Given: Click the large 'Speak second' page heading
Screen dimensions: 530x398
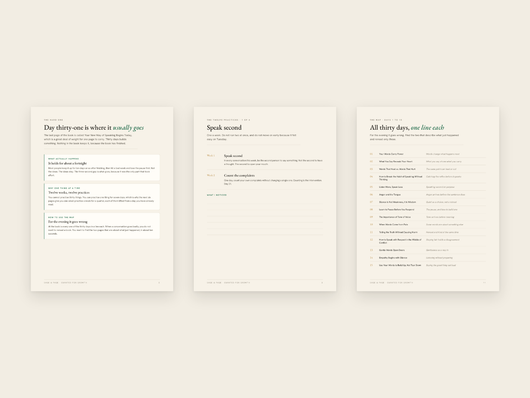Looking at the screenshot, I should pyautogui.click(x=224, y=127).
